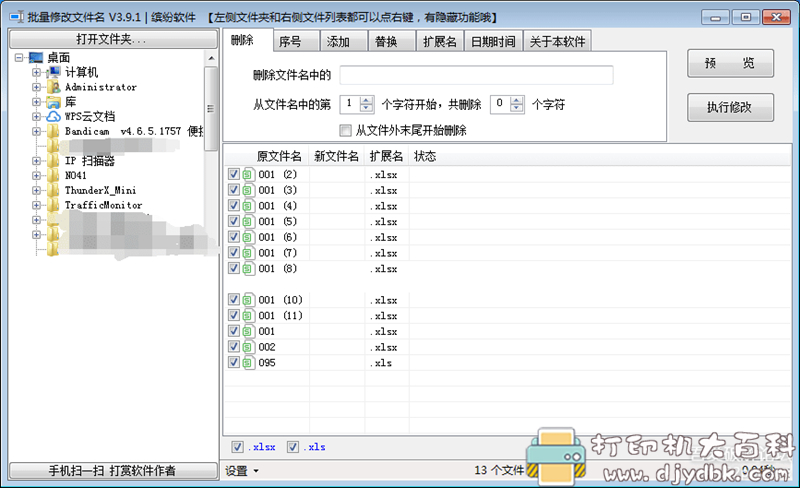The height and width of the screenshot is (488, 800).
Task: Click the 新文件名 column header
Action: click(336, 156)
